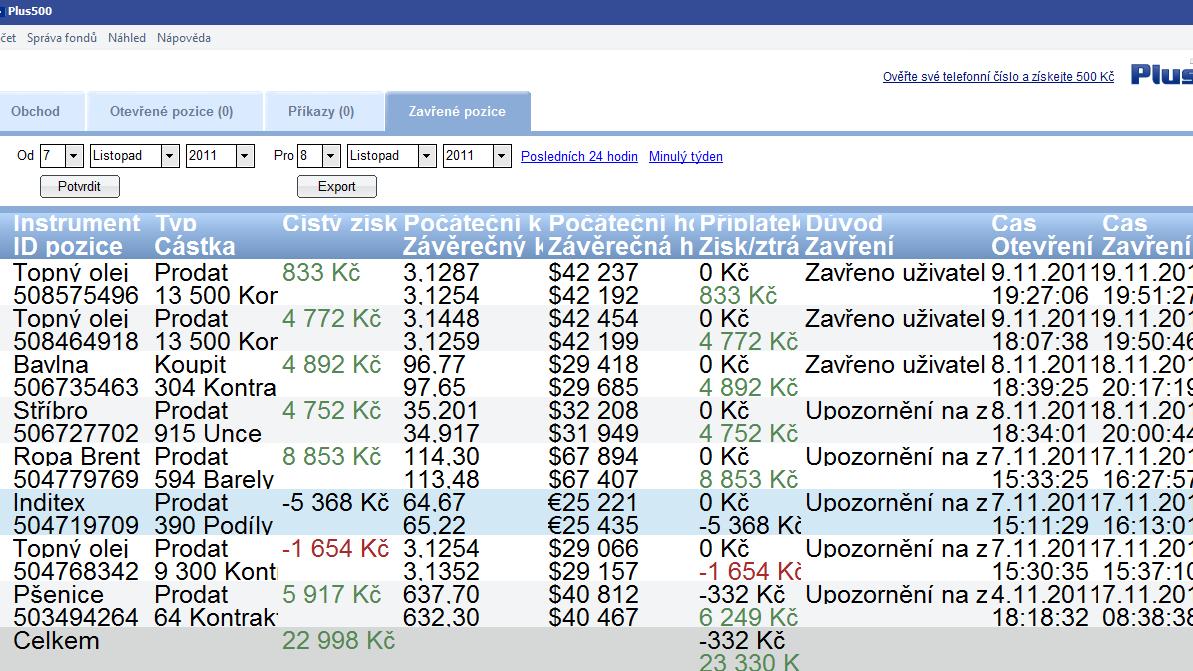1193x671 pixels.
Task: Click the Export button
Action: tap(336, 186)
